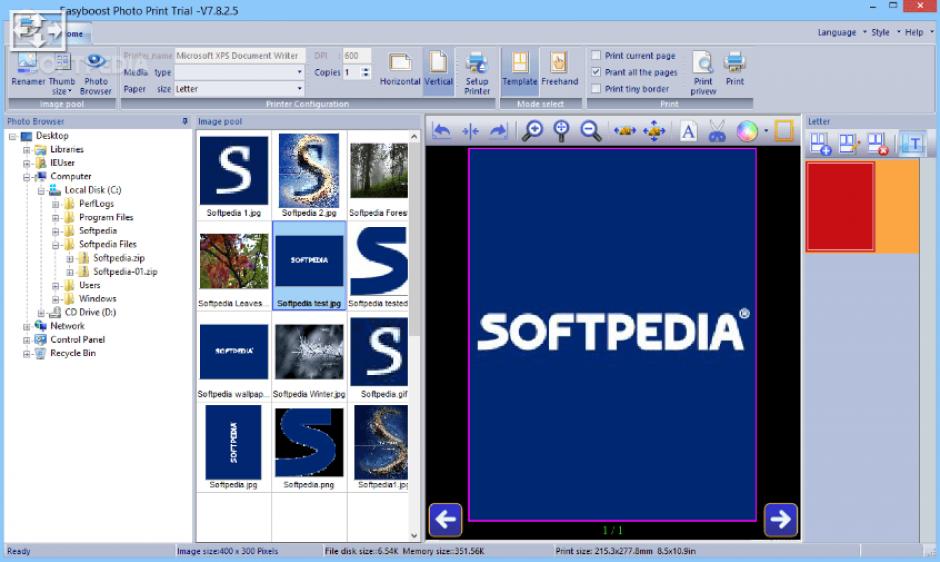Select the Softpedia Files folder
The width and height of the screenshot is (940, 562).
pos(108,245)
